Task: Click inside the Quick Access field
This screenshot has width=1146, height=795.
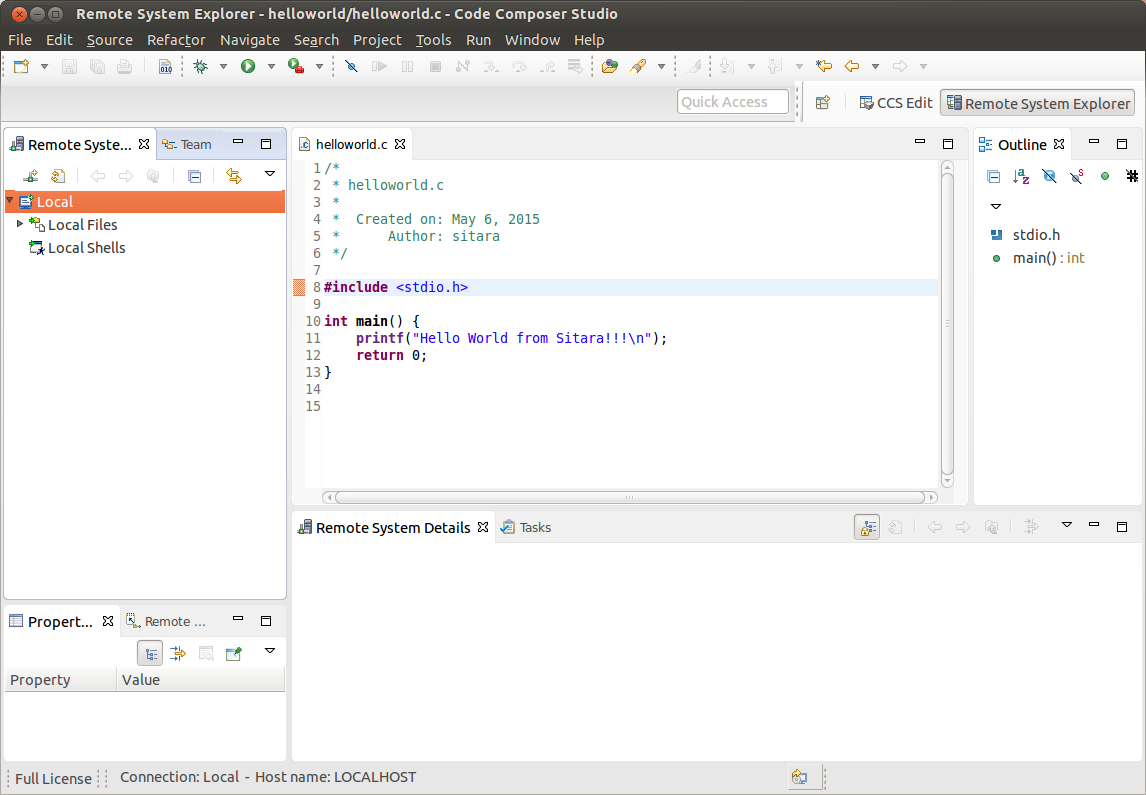Action: (733, 101)
